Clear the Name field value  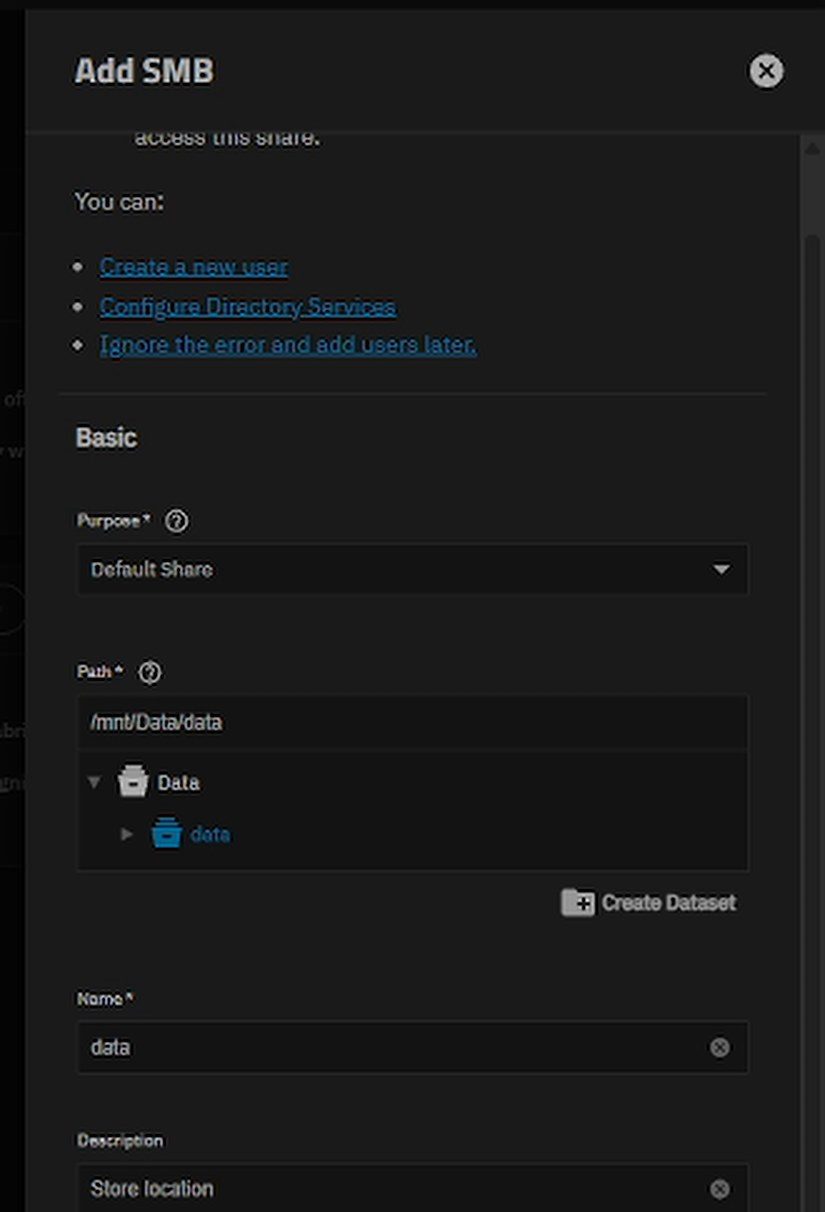(719, 1047)
